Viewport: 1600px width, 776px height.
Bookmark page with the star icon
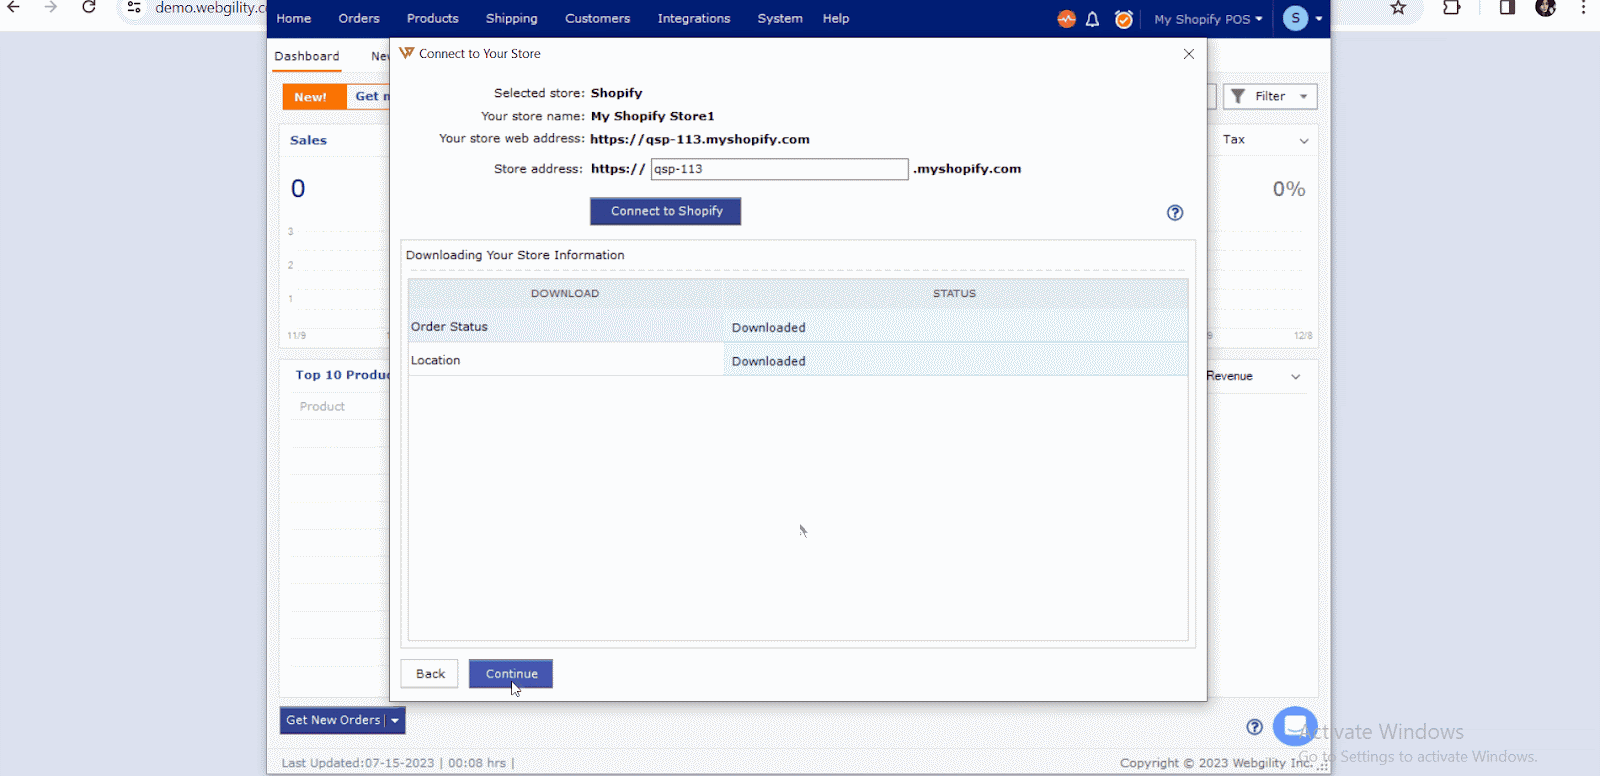1398,8
